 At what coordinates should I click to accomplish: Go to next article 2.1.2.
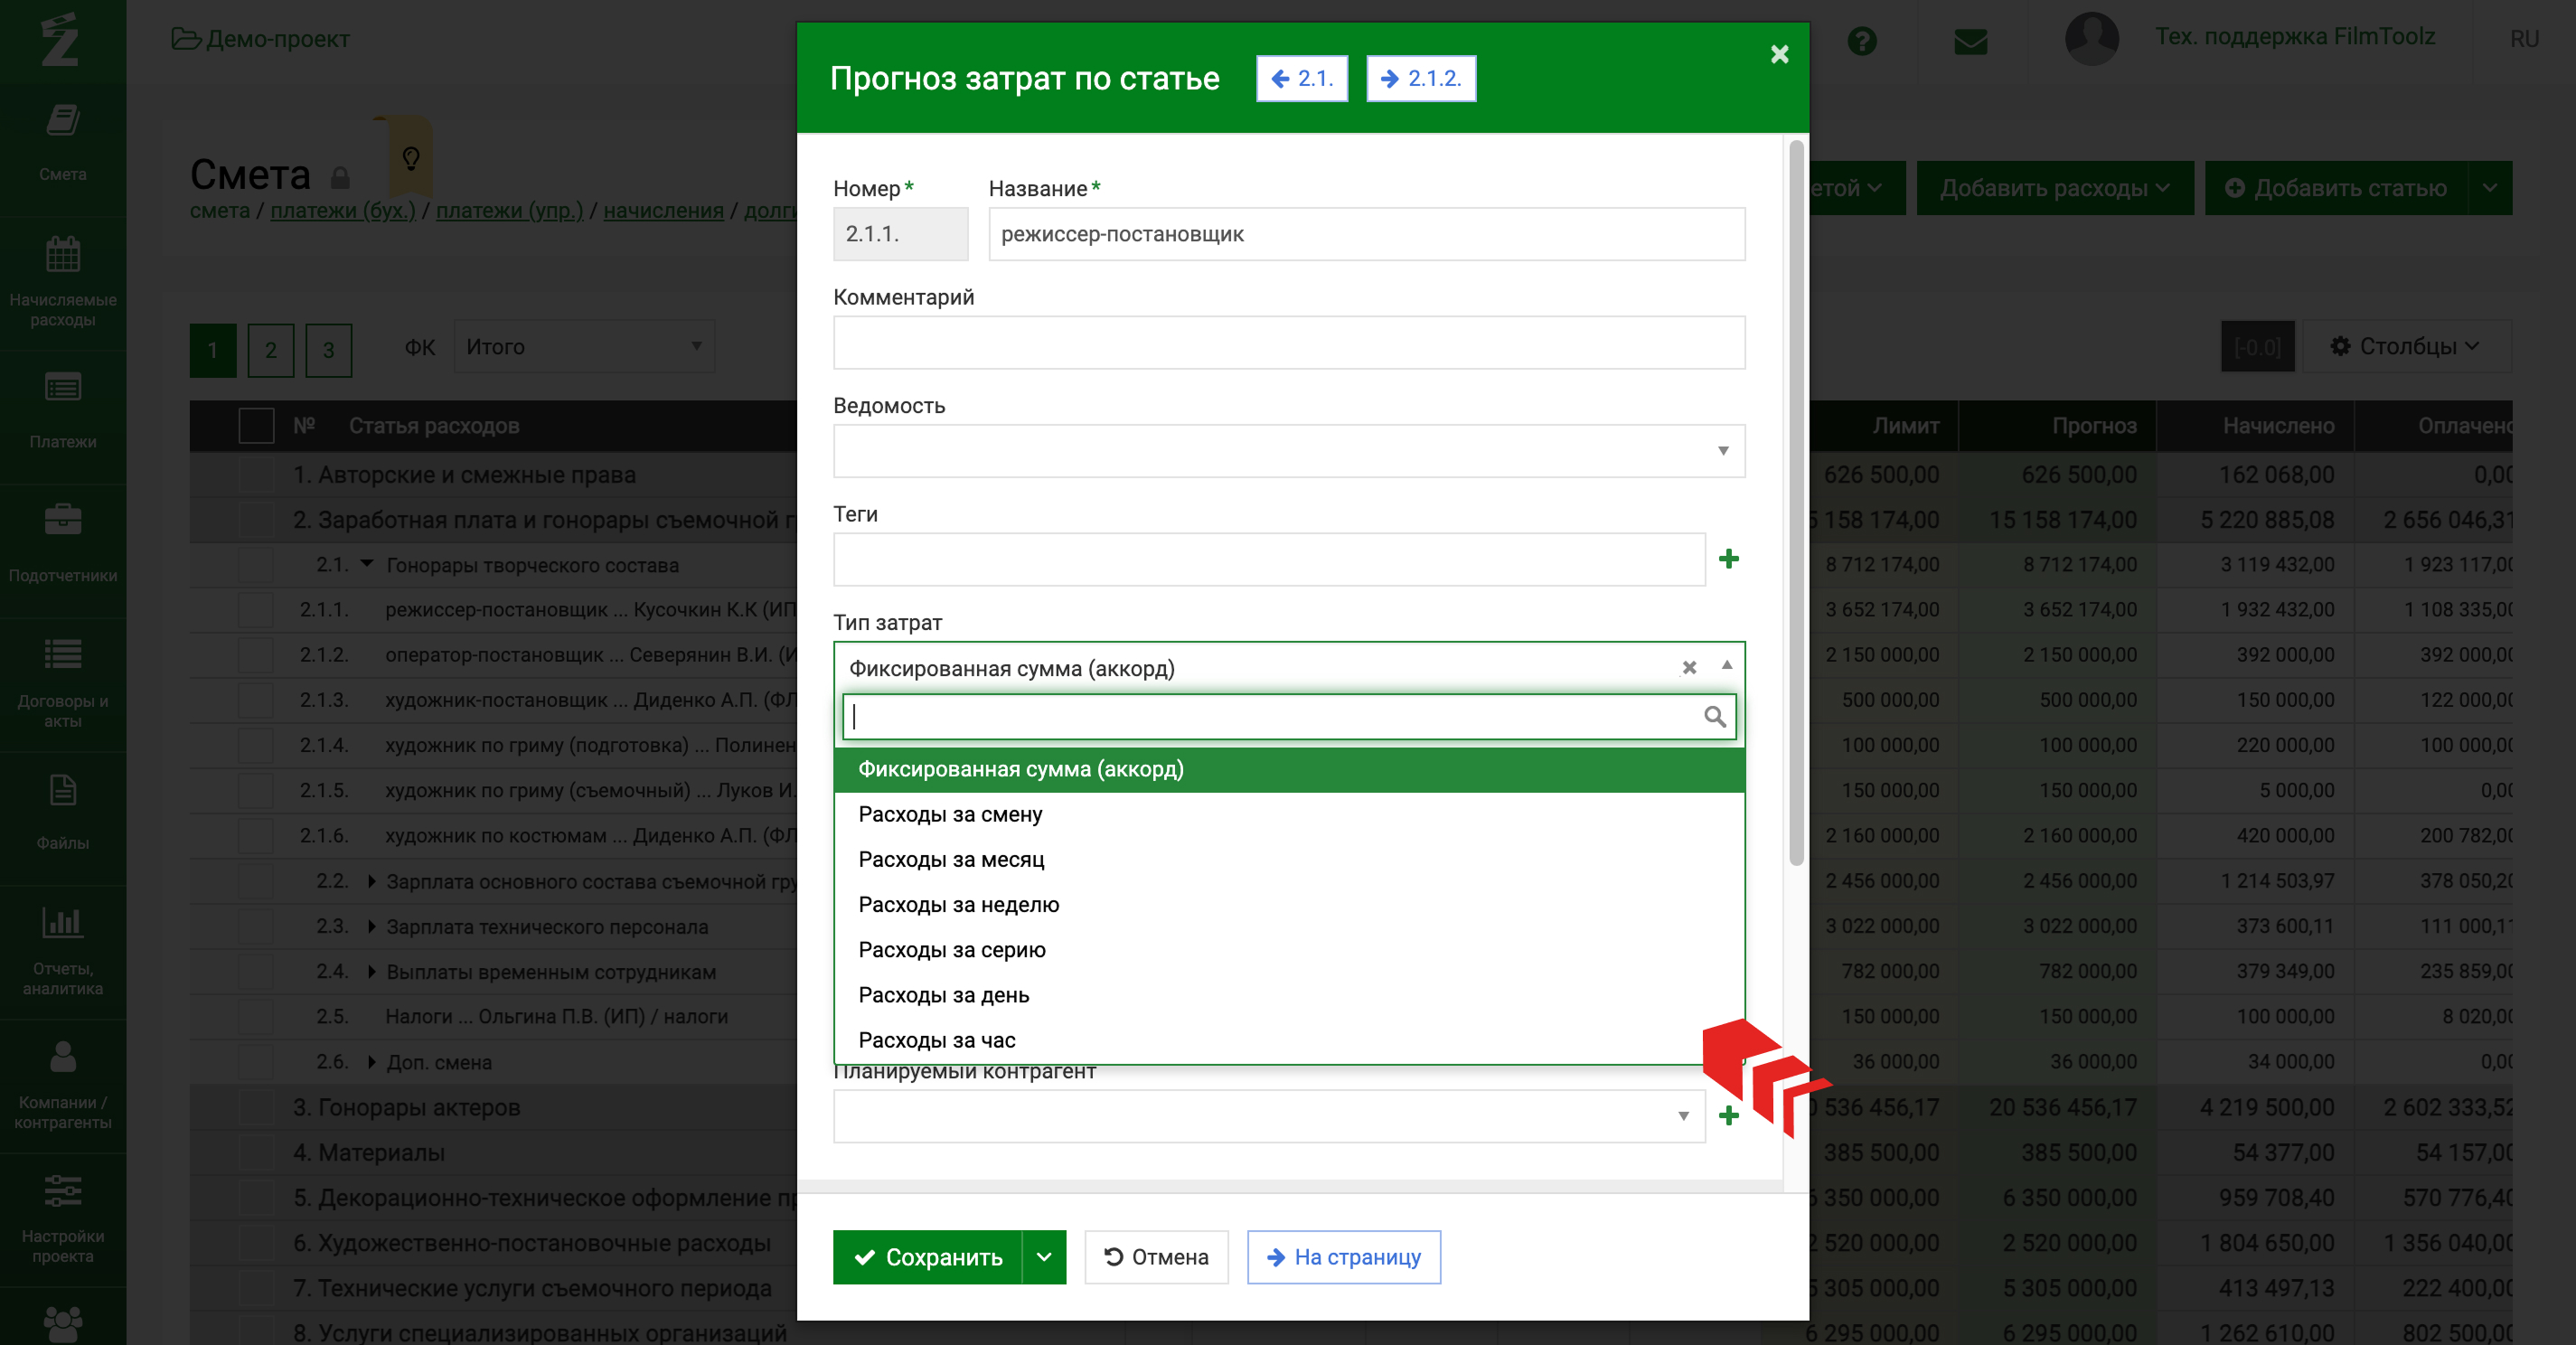pos(1421,78)
